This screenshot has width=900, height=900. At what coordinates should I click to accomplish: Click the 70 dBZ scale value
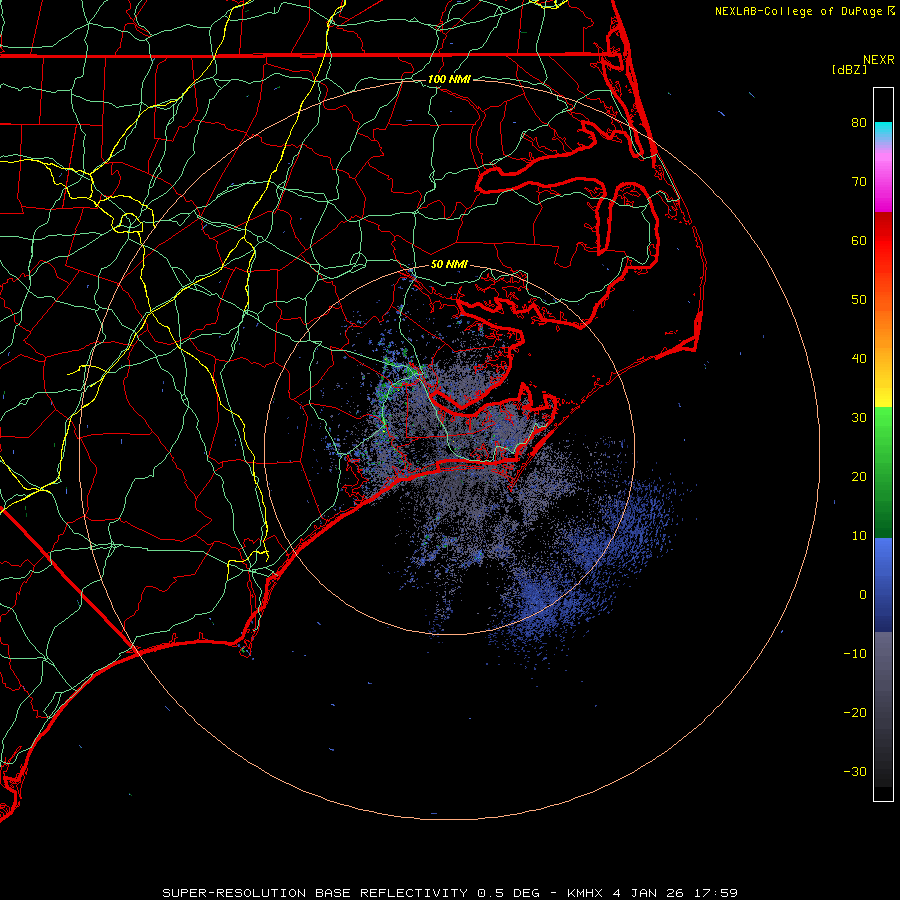coord(859,182)
